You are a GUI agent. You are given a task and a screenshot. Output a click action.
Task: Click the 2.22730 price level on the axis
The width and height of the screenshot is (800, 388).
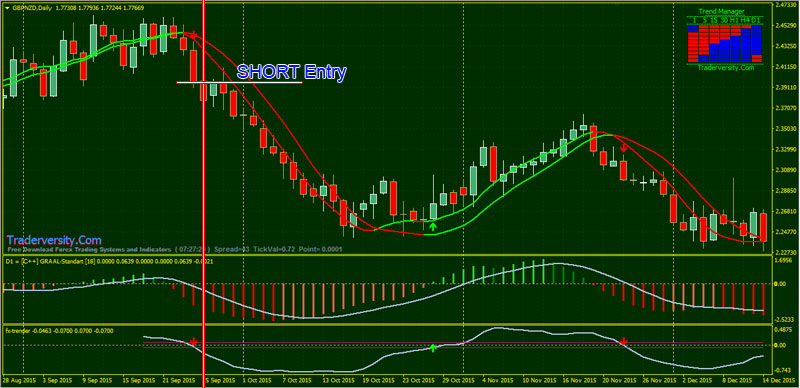[x=786, y=252]
